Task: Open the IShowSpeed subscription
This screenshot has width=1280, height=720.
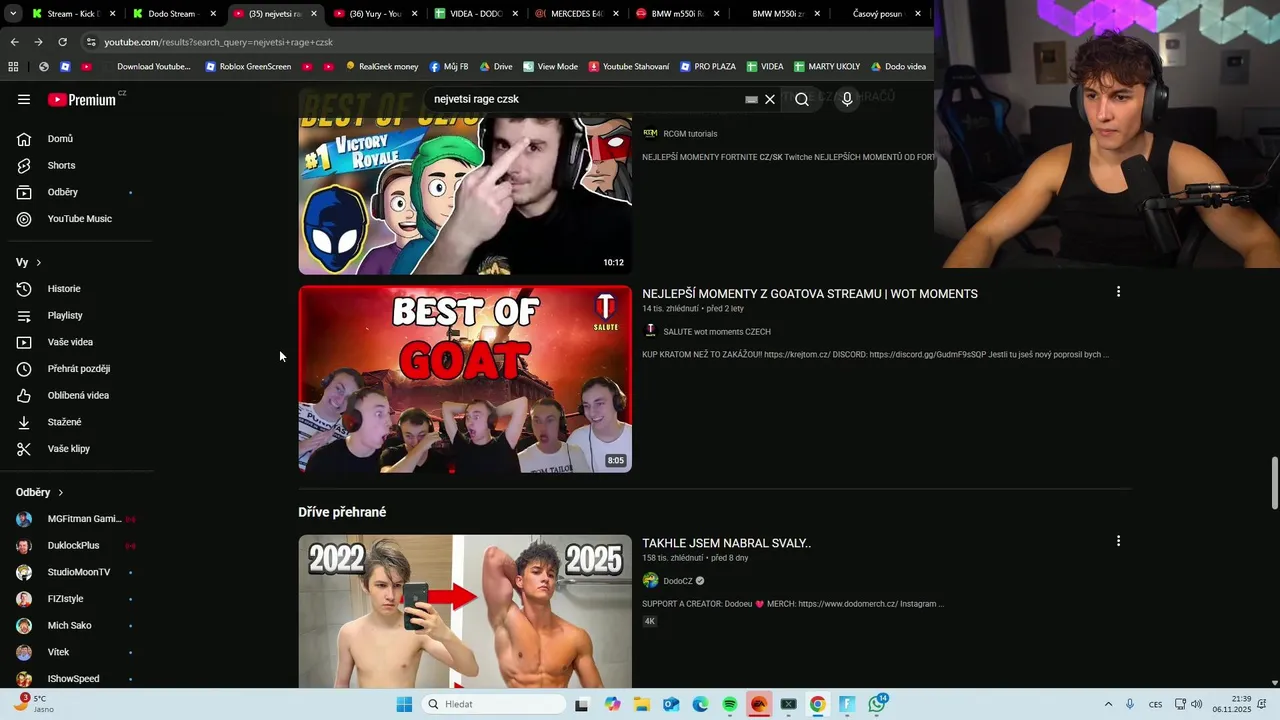Action: click(76, 679)
